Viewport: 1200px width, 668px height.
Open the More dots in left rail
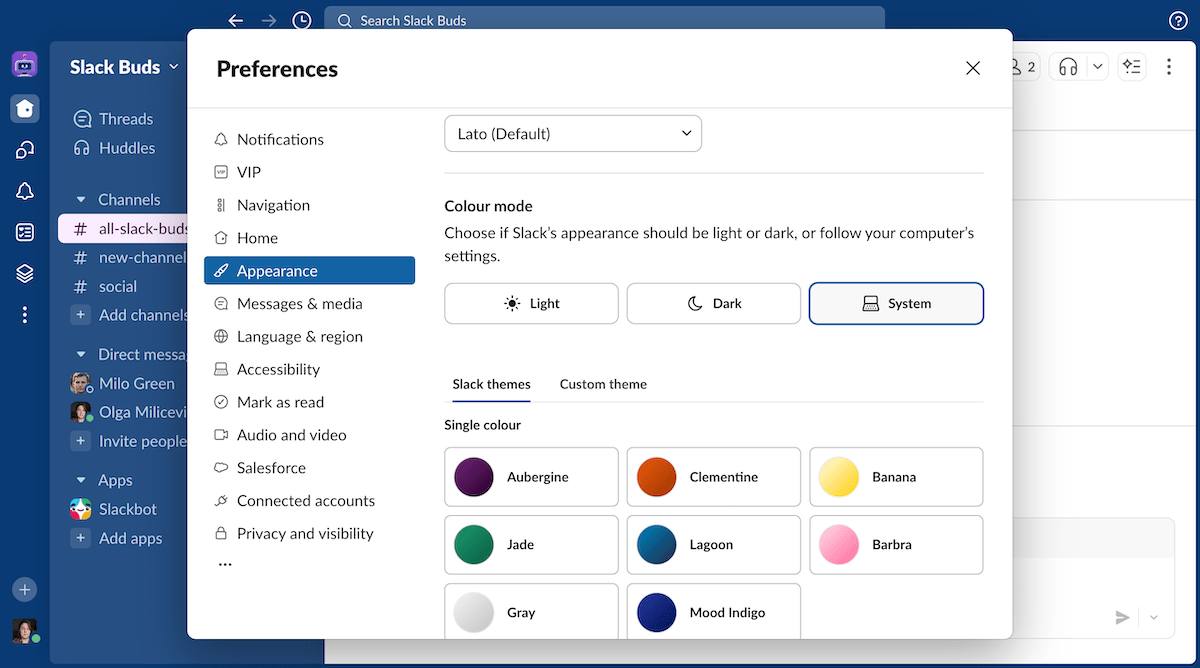tap(25, 315)
